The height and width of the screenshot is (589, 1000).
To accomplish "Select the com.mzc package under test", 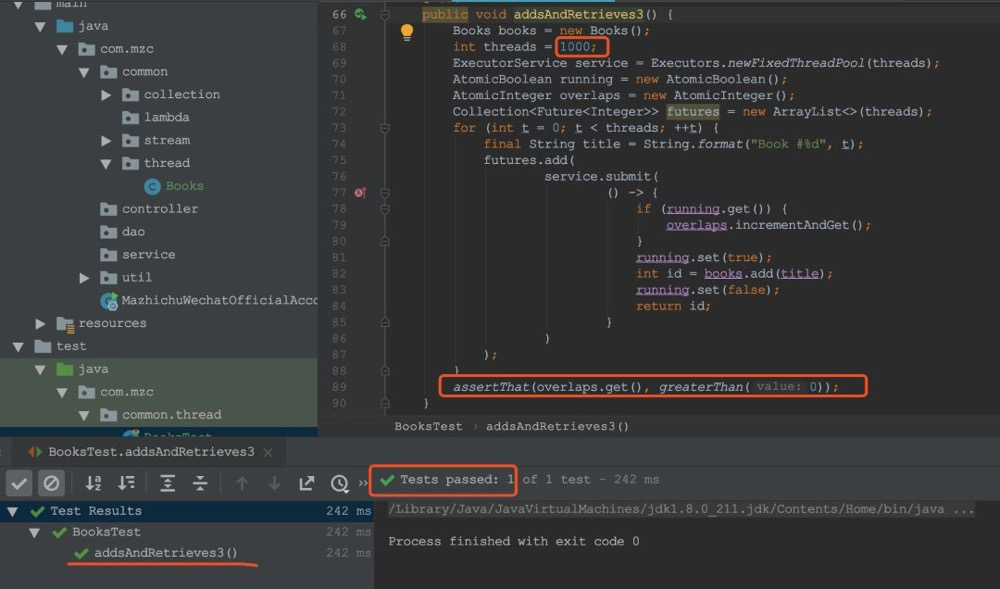I will pyautogui.click(x=126, y=392).
